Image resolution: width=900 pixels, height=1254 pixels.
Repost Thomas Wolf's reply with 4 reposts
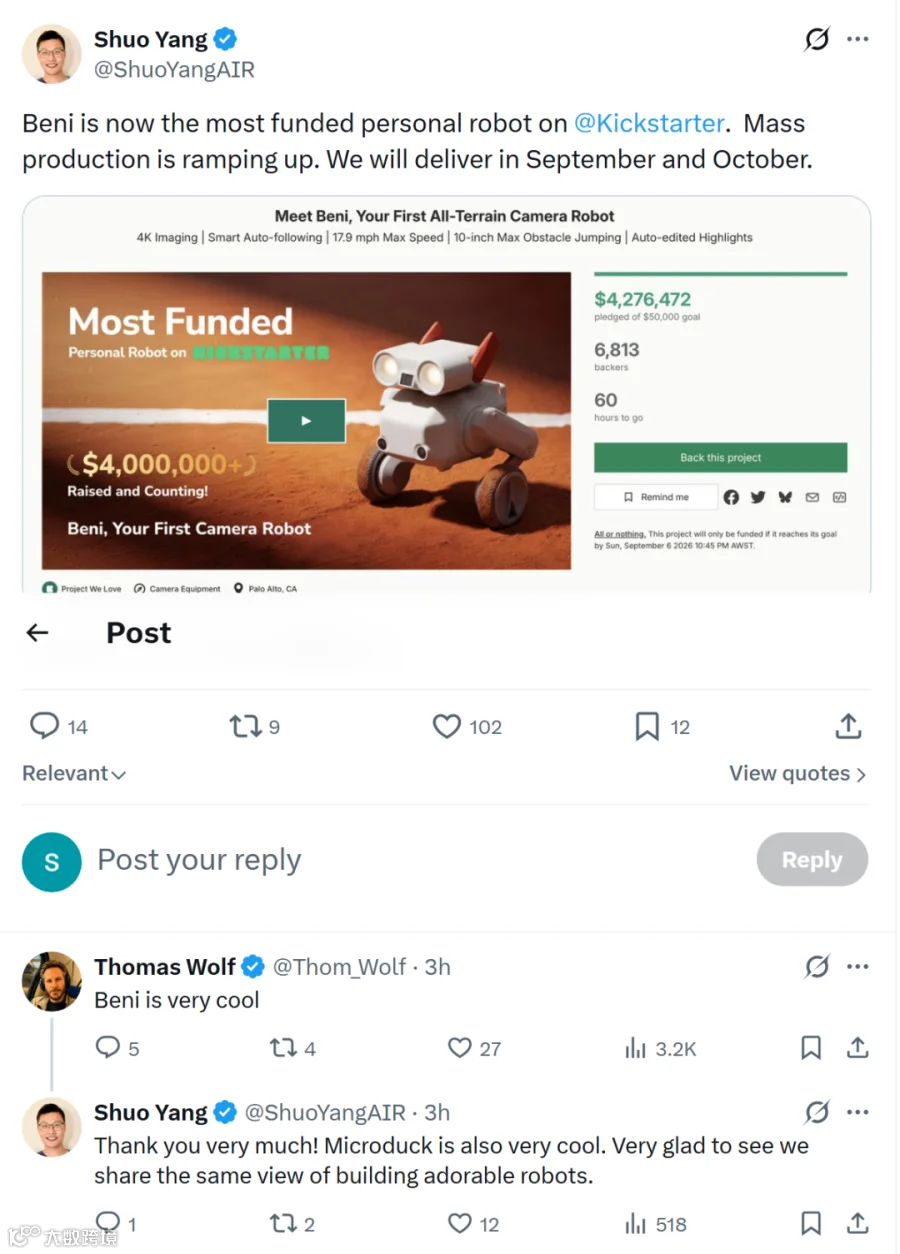click(284, 1048)
